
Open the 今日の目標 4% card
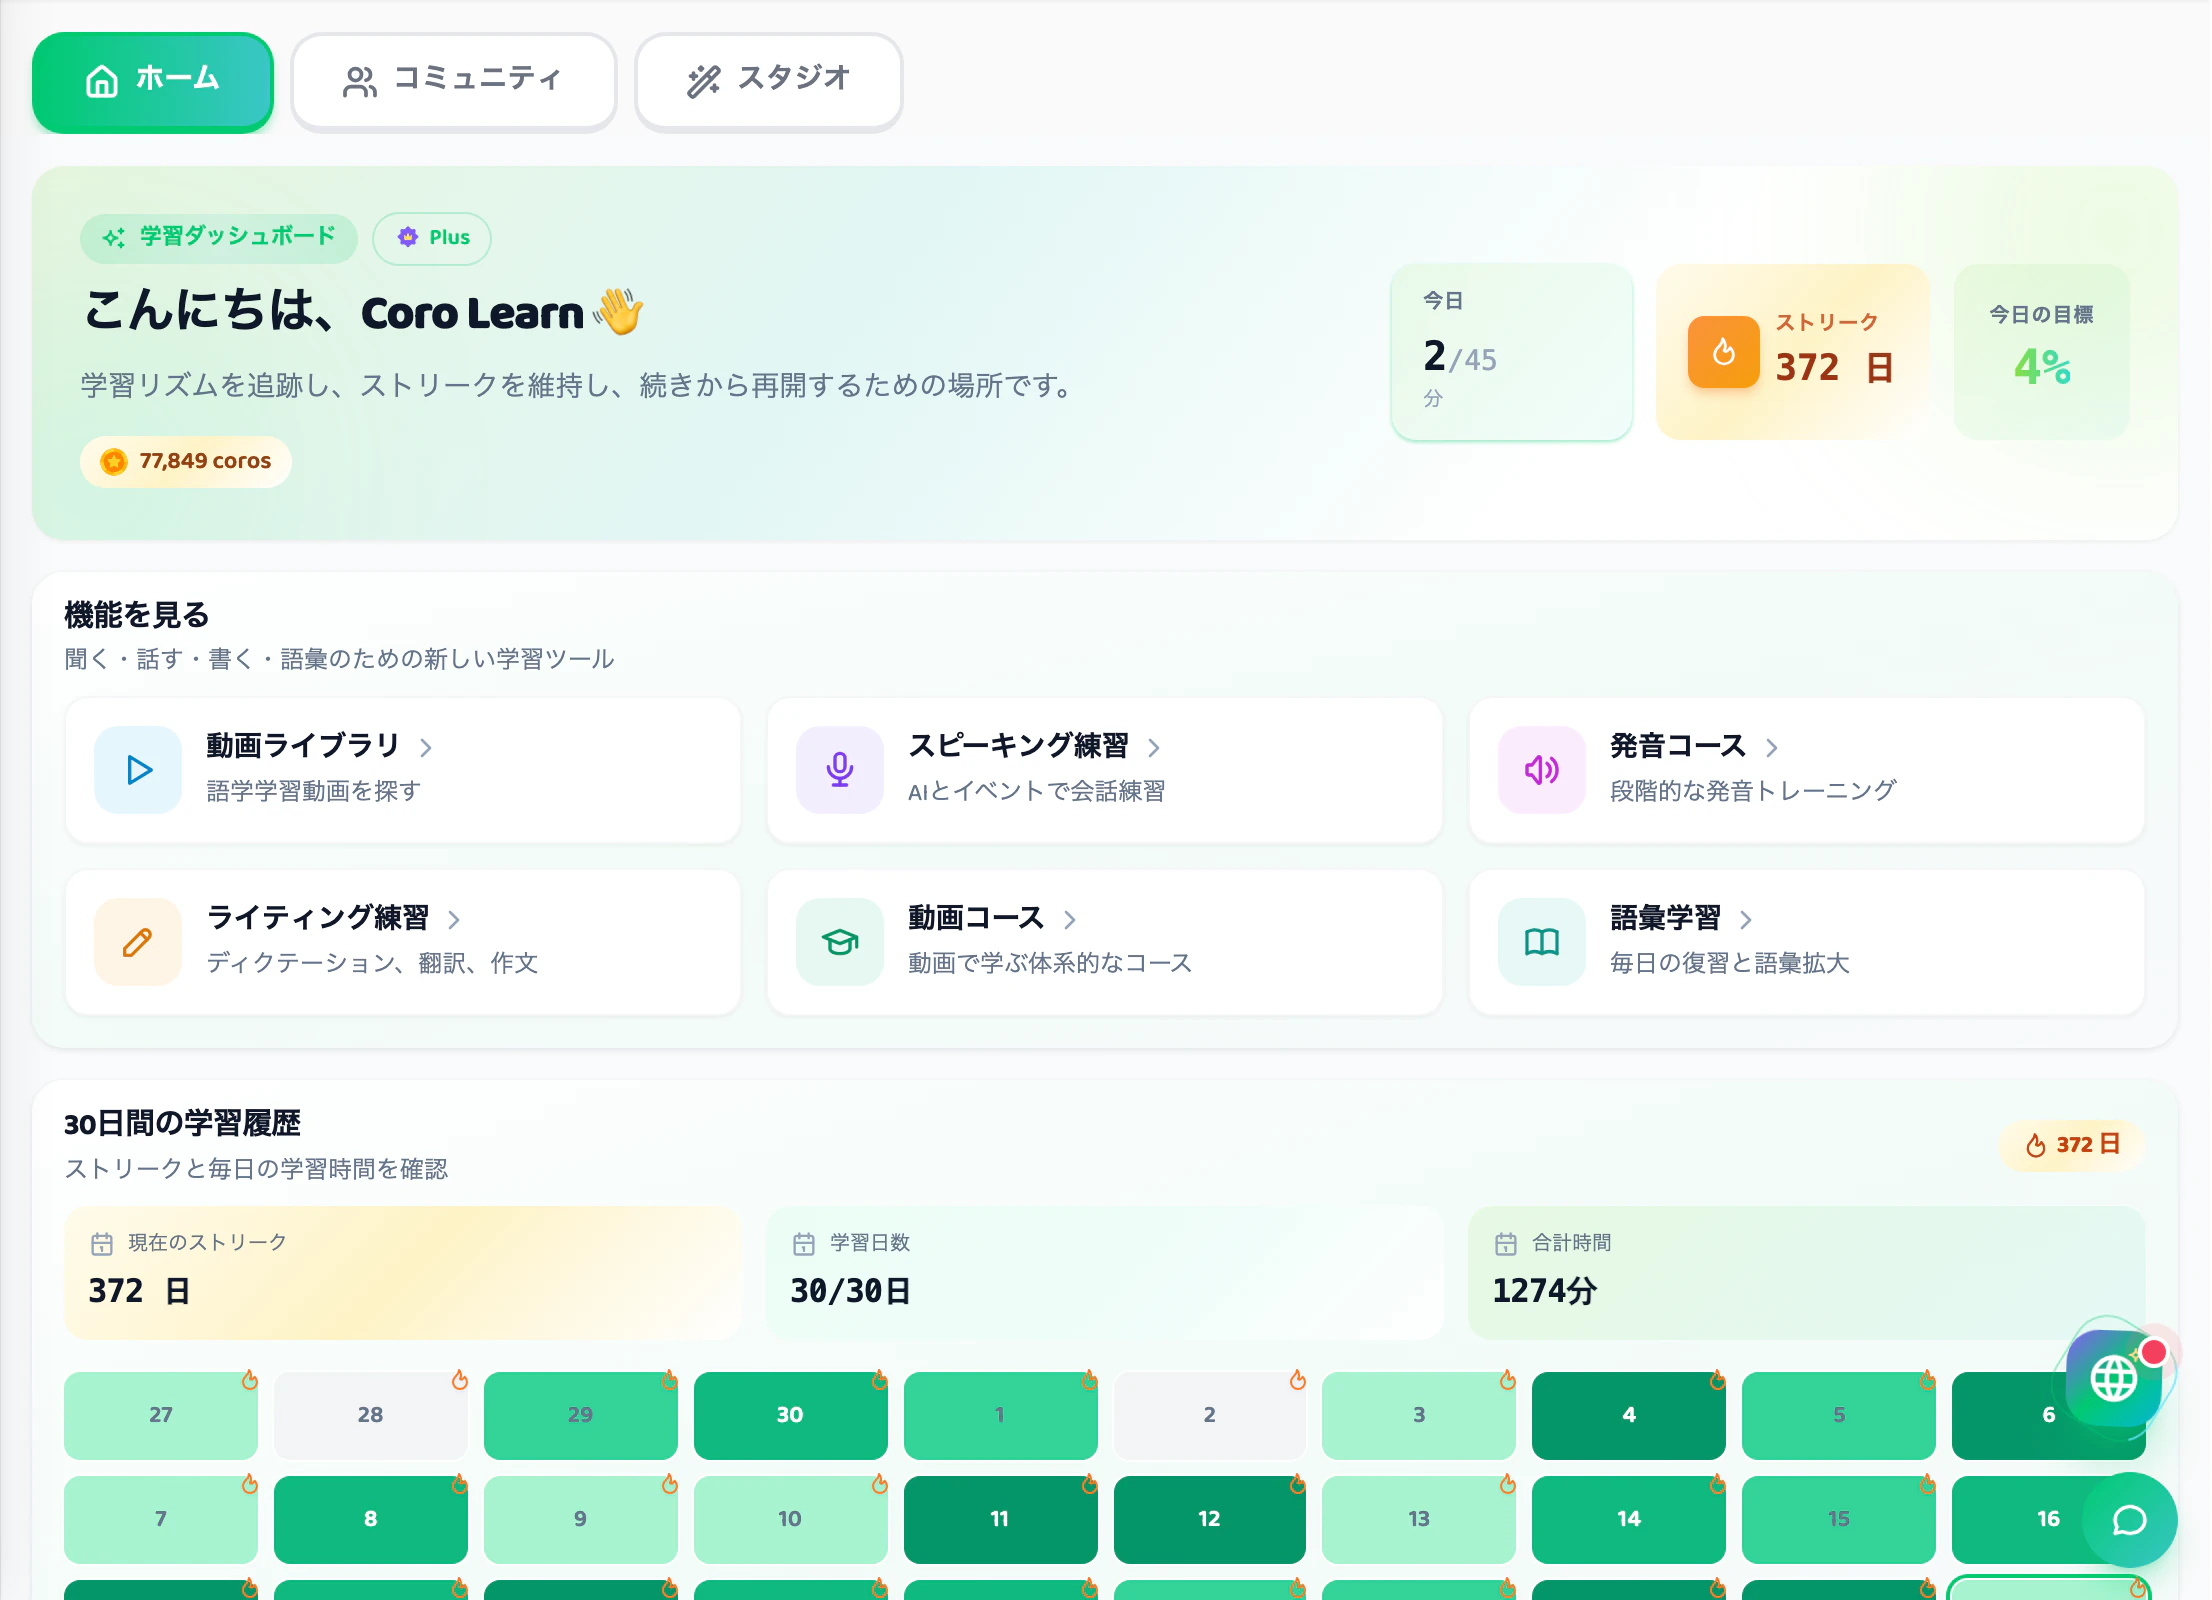point(2042,352)
